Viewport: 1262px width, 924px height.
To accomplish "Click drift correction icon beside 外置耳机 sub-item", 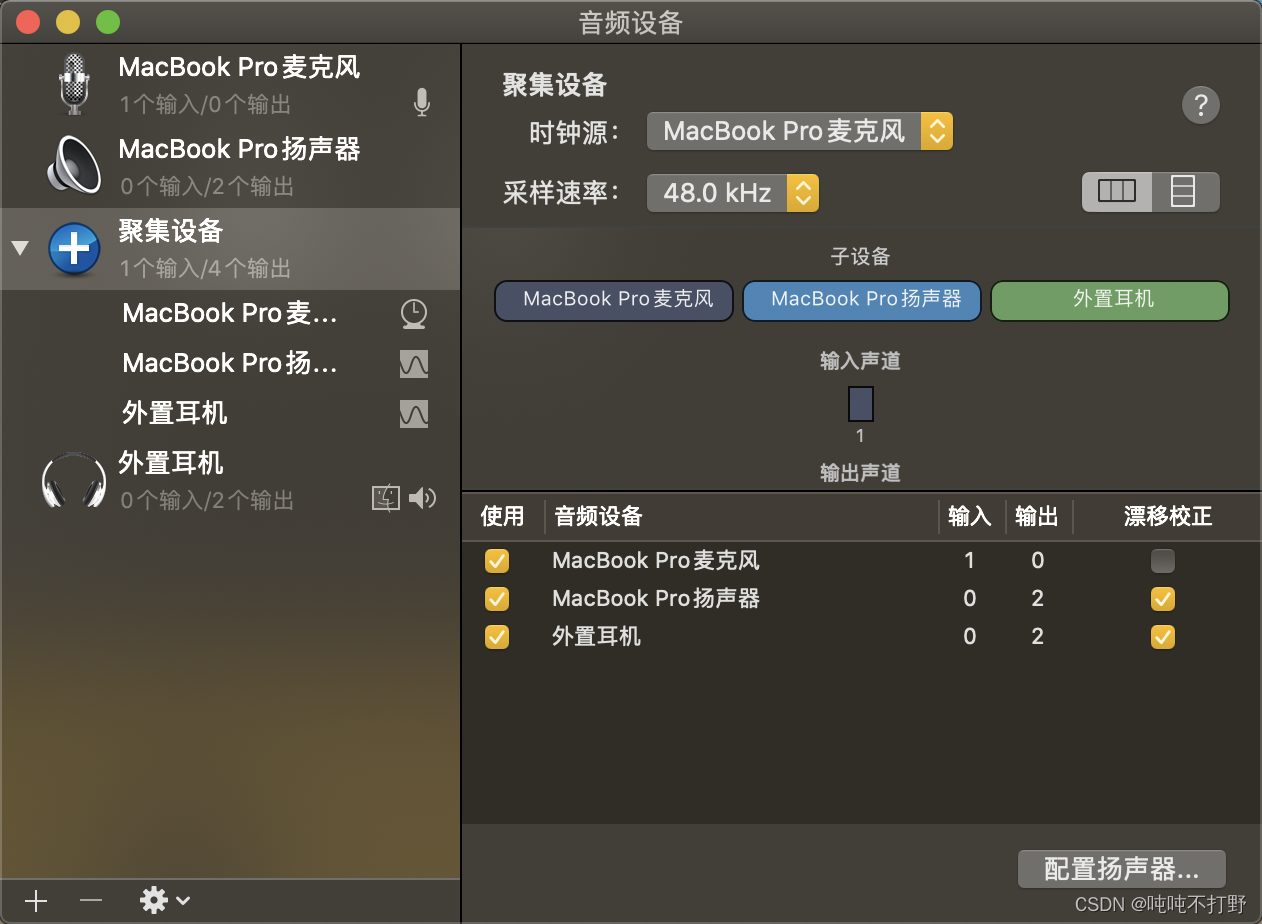I will pyautogui.click(x=414, y=414).
